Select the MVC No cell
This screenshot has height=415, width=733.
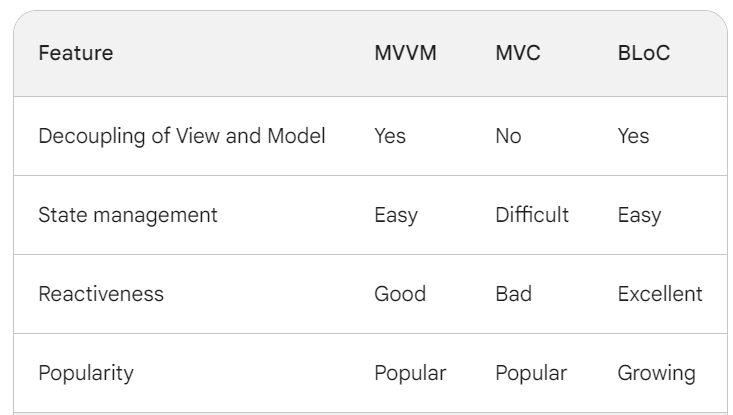(508, 136)
